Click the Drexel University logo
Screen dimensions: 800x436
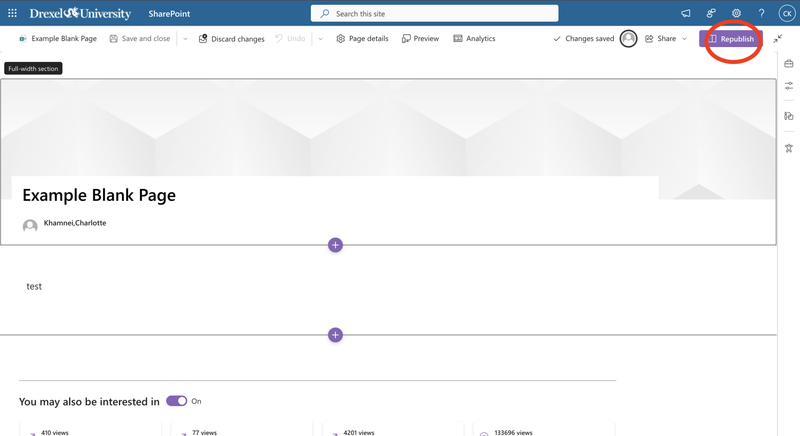pos(80,13)
